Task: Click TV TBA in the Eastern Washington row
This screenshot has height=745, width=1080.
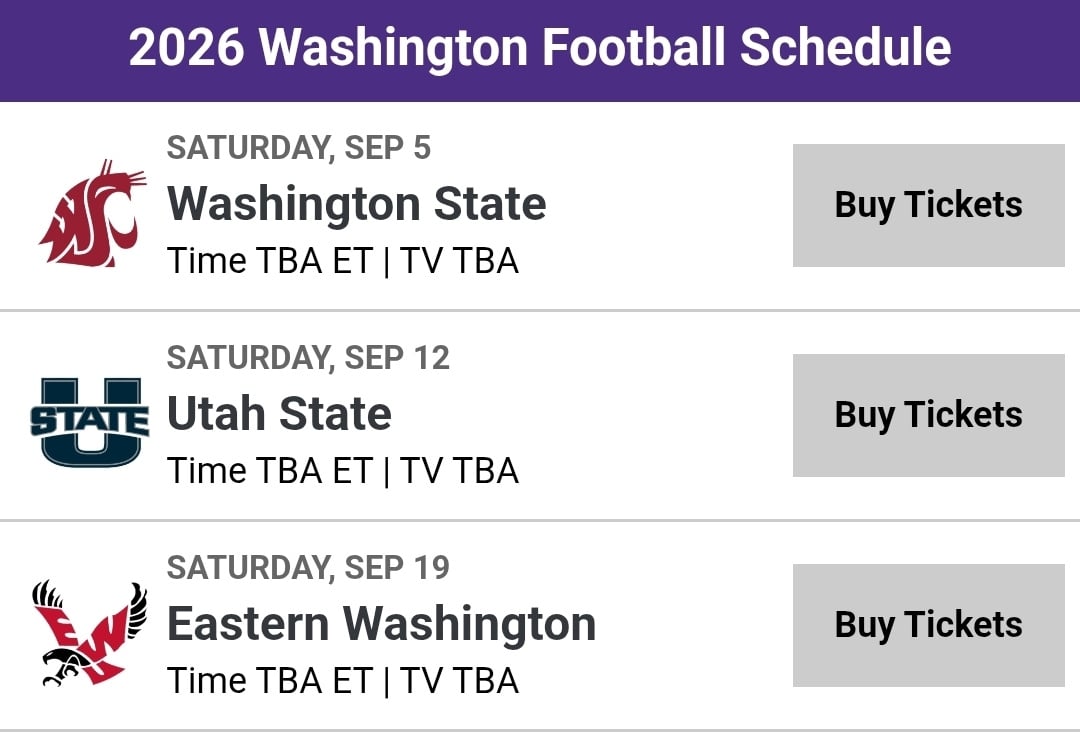Action: tap(459, 681)
